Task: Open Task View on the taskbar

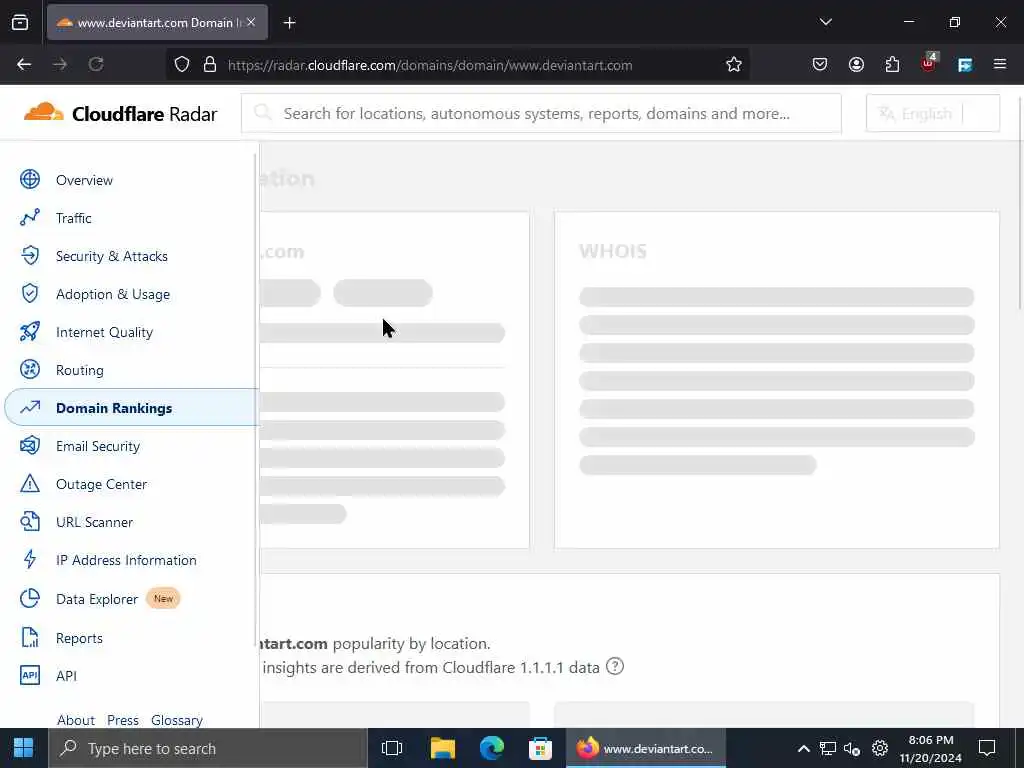Action: [392, 748]
